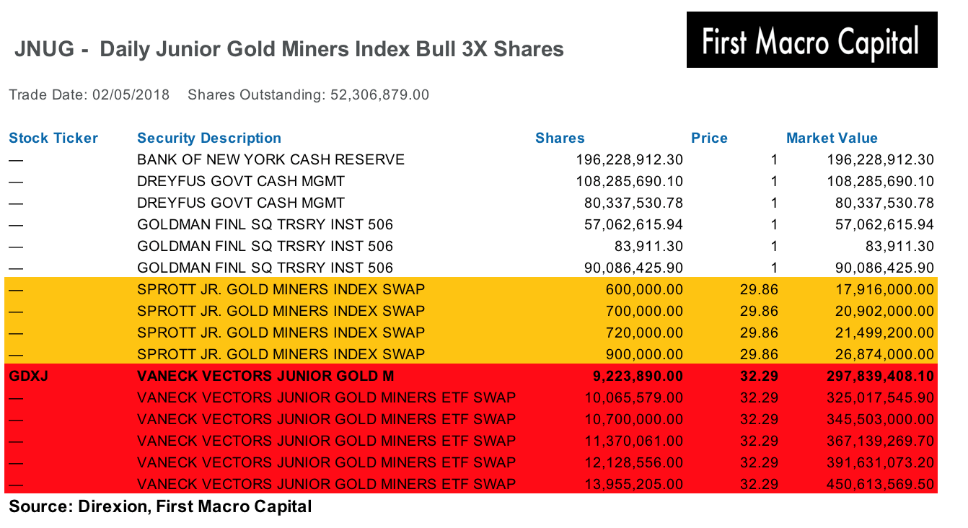Select the 26,874,000.00 market value cell
This screenshot has width=968, height=528.
[x=884, y=354]
